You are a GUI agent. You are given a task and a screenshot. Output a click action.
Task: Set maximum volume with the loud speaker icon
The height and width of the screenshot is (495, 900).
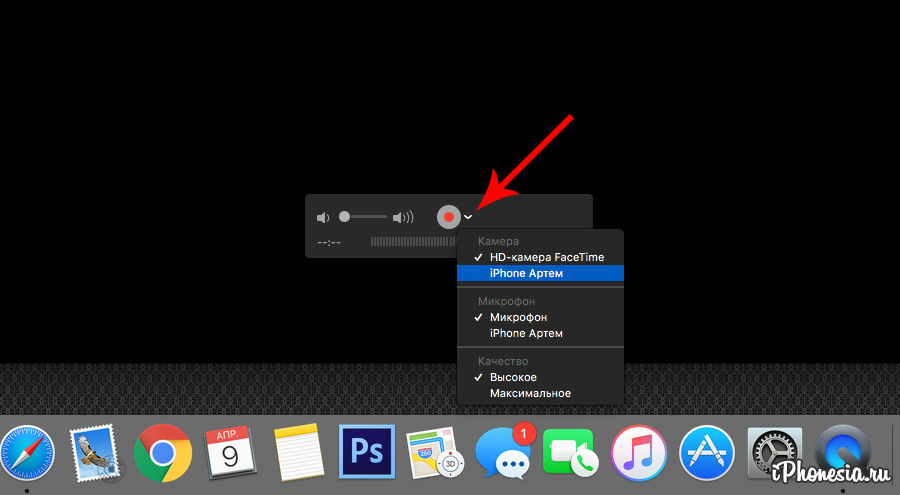pos(403,218)
